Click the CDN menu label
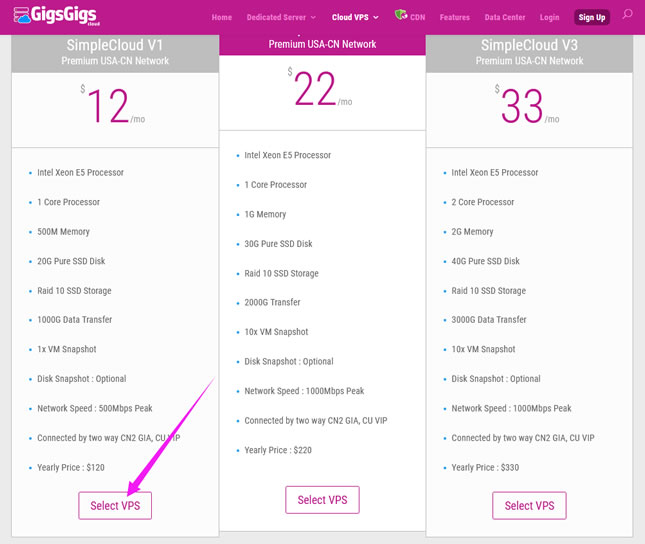 coord(418,18)
